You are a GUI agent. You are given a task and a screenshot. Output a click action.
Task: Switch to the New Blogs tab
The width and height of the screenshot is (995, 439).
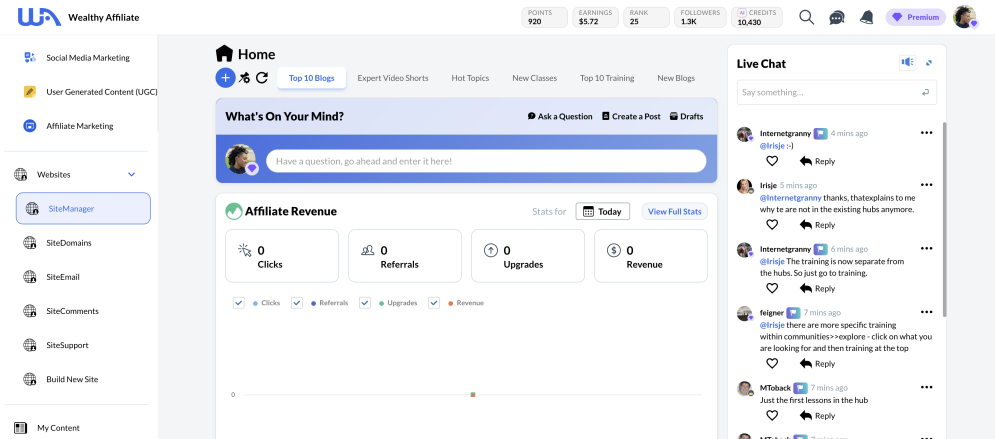[676, 78]
